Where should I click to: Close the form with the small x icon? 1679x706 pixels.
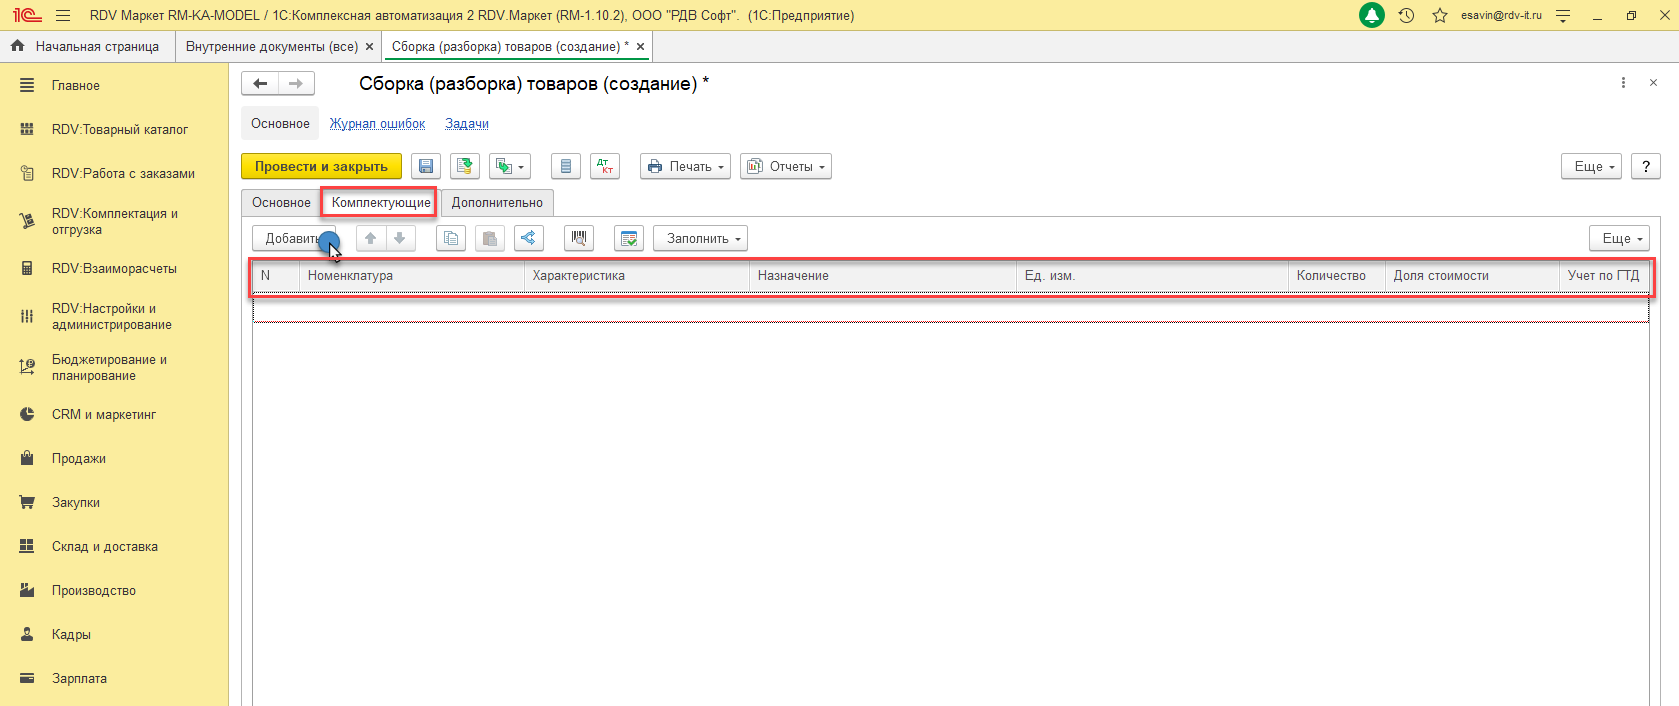[1653, 83]
